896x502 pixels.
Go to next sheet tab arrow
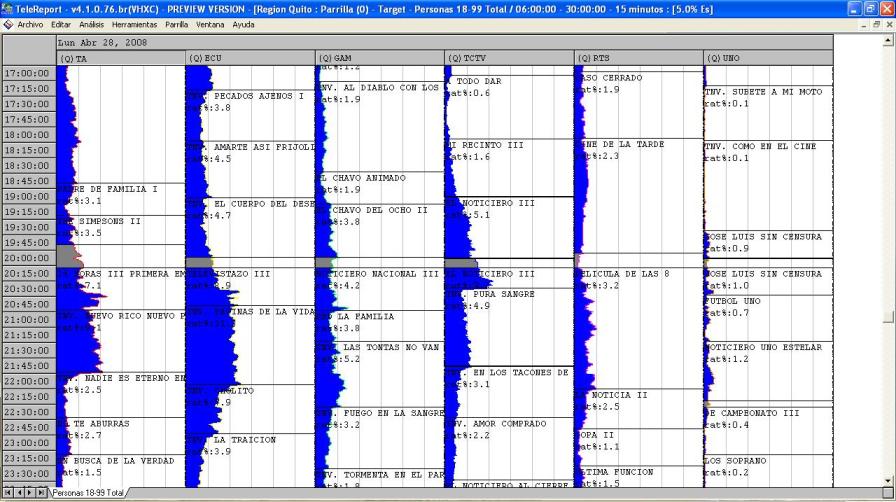(x=30, y=492)
